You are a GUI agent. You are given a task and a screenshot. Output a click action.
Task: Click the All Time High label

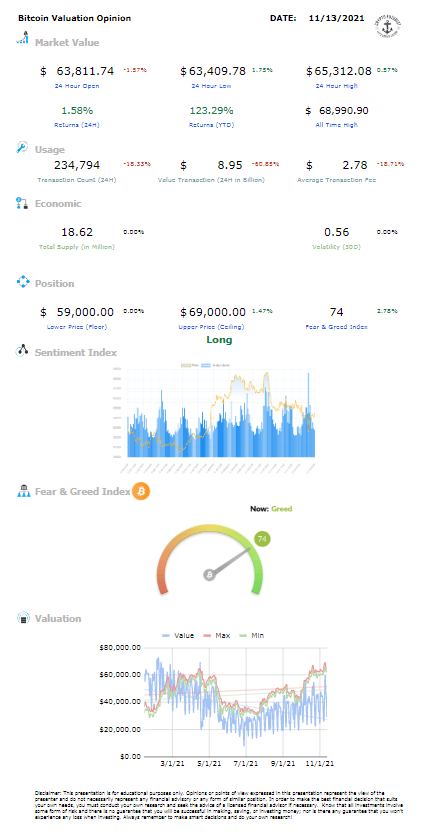(337, 125)
